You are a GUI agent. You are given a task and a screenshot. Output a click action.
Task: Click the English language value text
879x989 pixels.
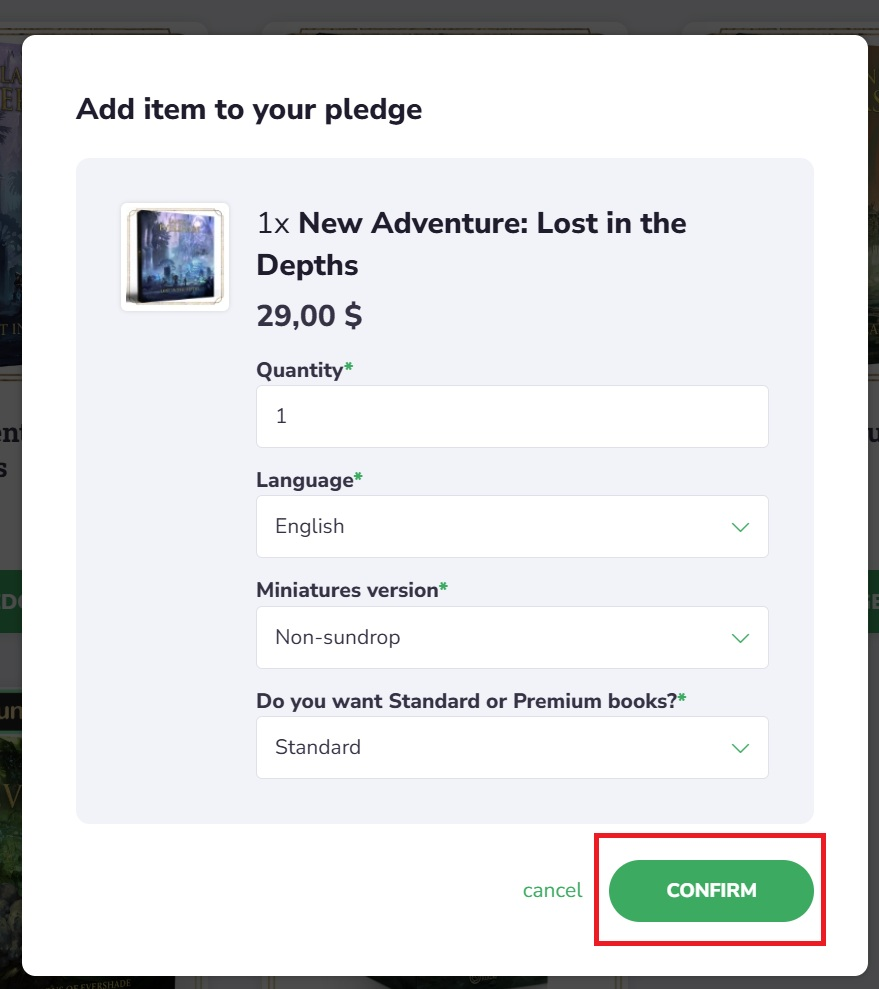click(x=310, y=526)
